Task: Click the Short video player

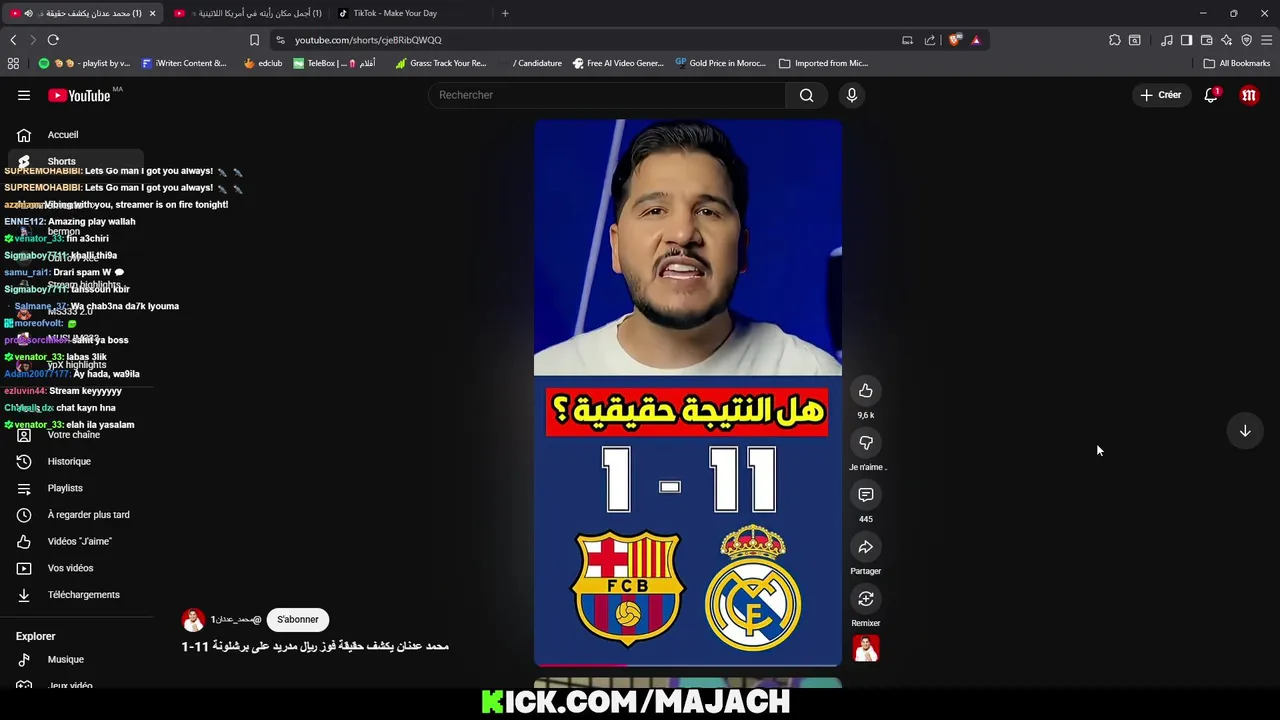Action: click(688, 392)
